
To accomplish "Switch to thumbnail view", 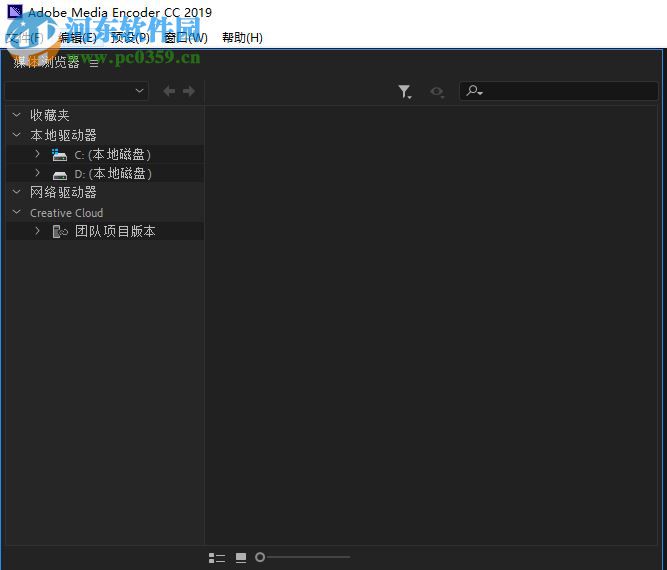I will tap(241, 558).
